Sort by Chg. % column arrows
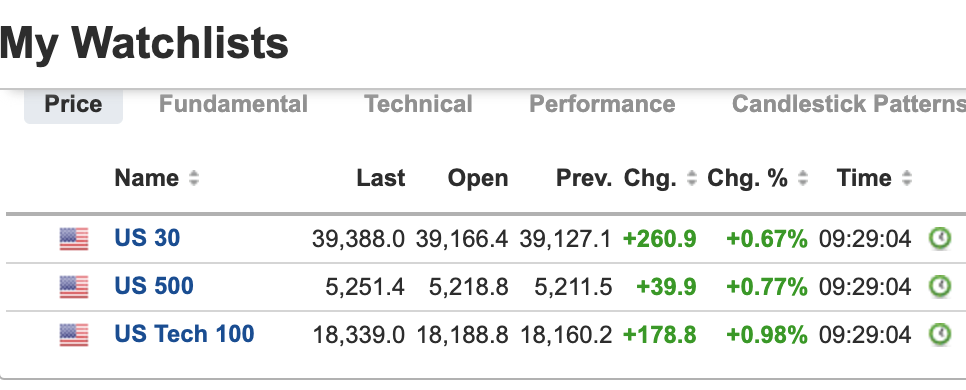966x390 pixels. 802,178
